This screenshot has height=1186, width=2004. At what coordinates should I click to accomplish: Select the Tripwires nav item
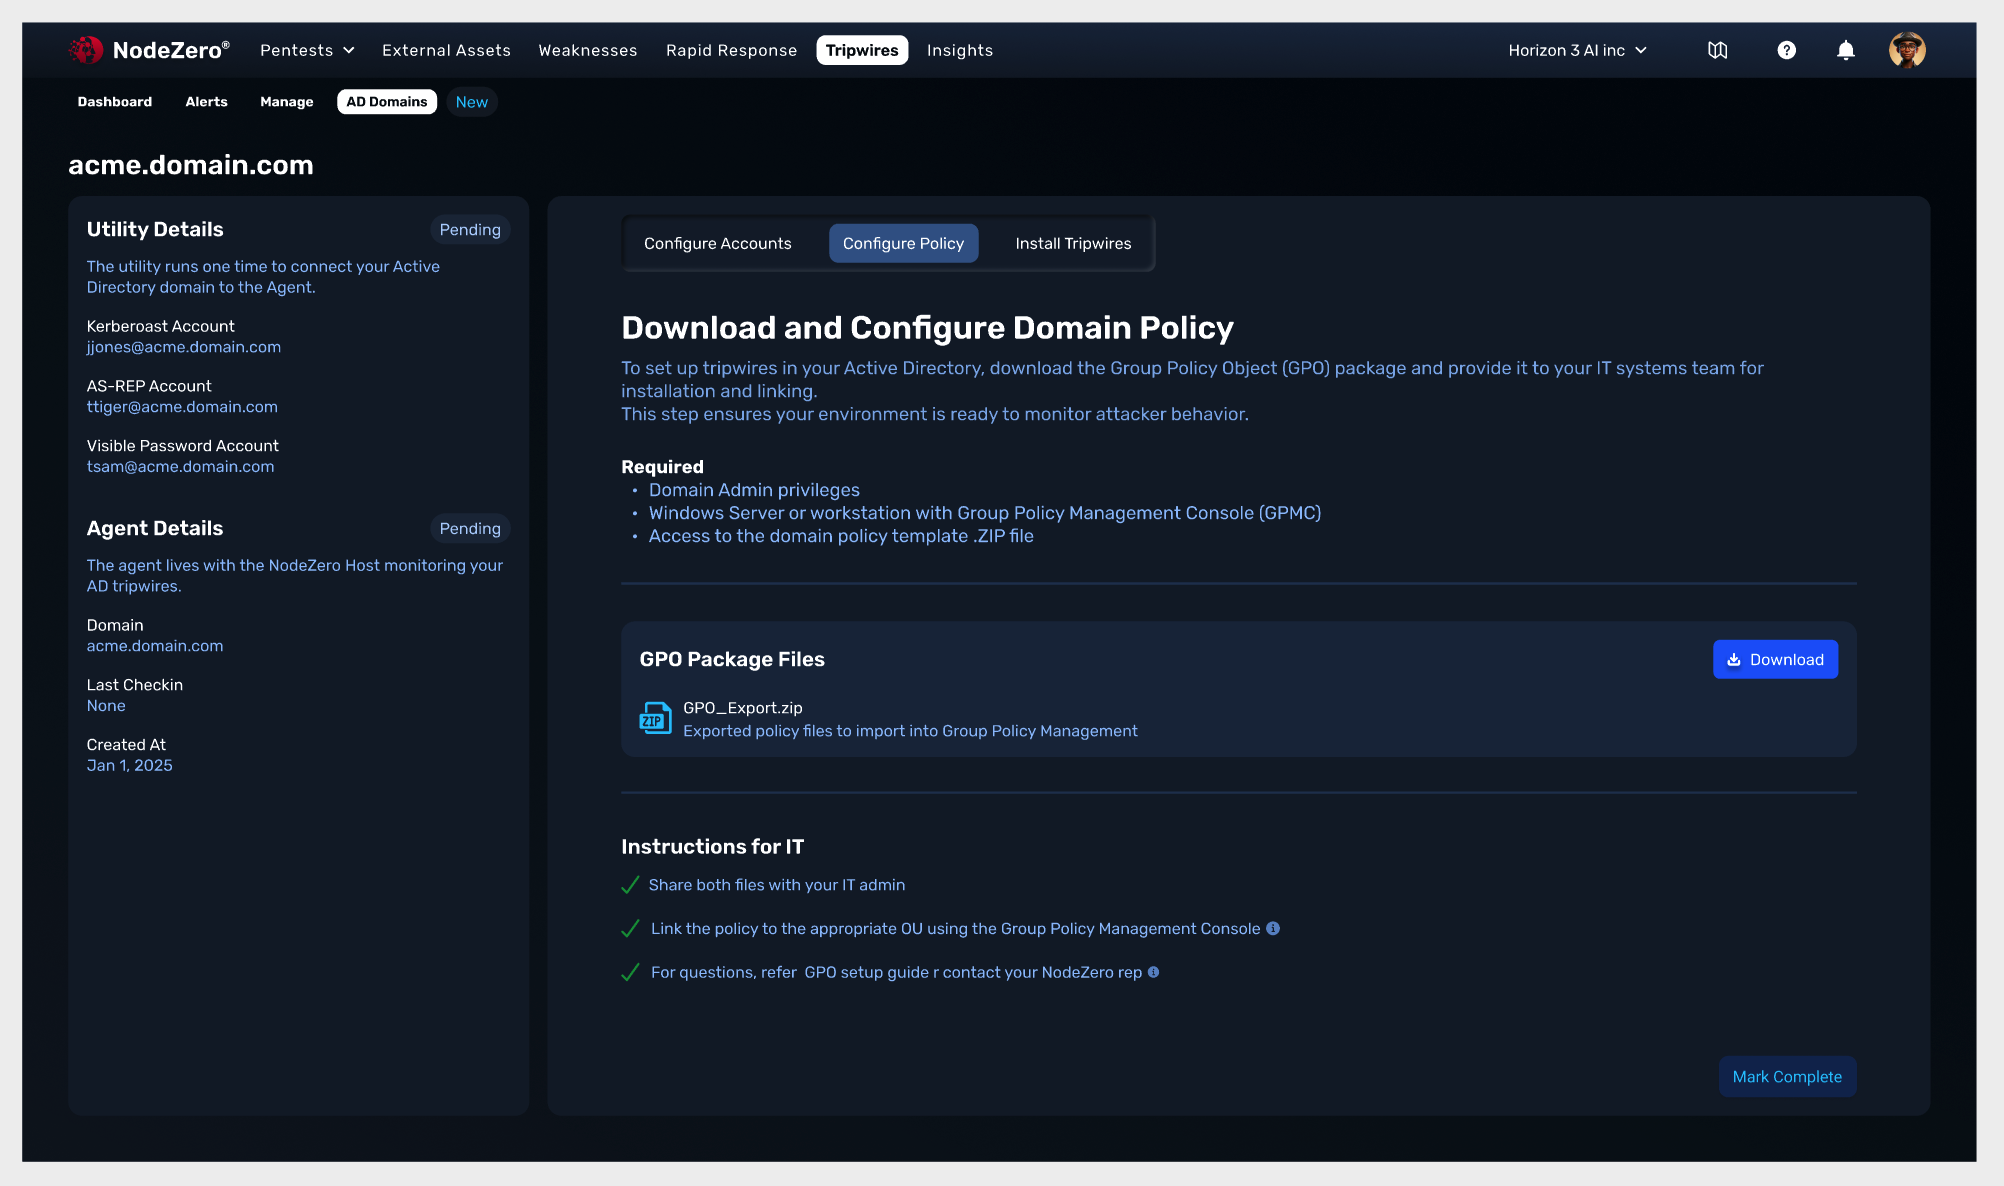click(862, 50)
